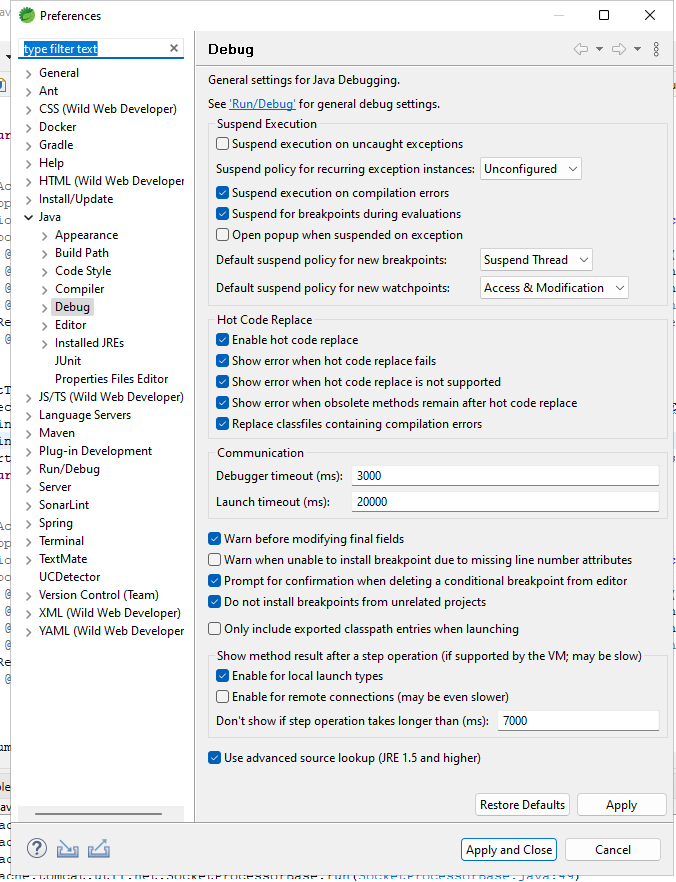Image resolution: width=676 pixels, height=882 pixels.
Task: Click the tree horizontal scrollbar
Action: pos(98,814)
